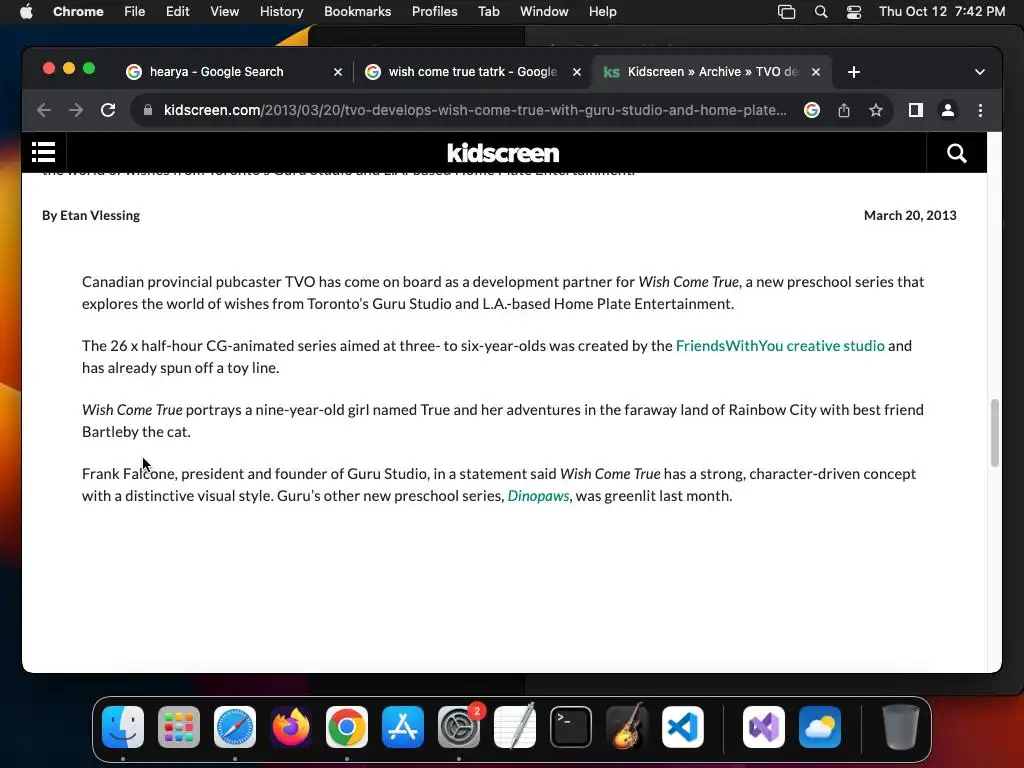Open FriendsWithYou creative studio link
The image size is (1024, 768).
click(780, 345)
